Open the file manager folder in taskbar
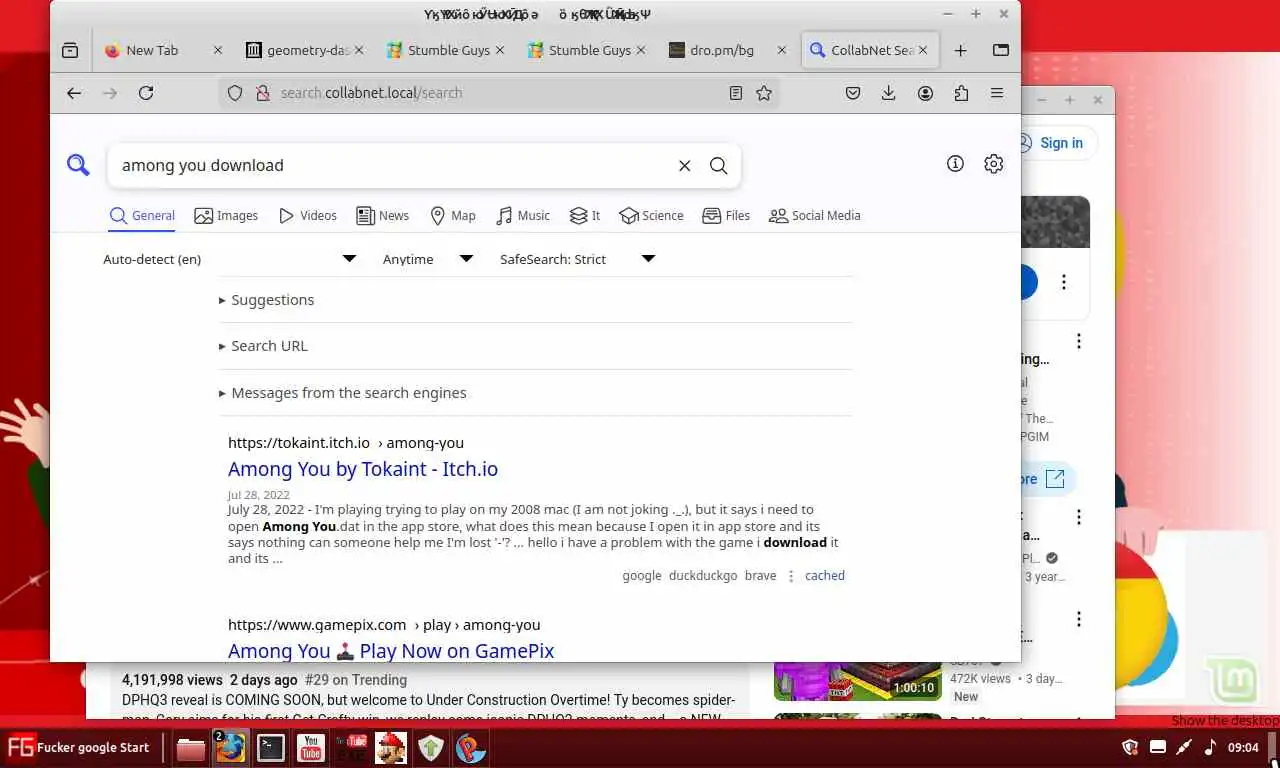The width and height of the screenshot is (1280, 768). tap(190, 747)
